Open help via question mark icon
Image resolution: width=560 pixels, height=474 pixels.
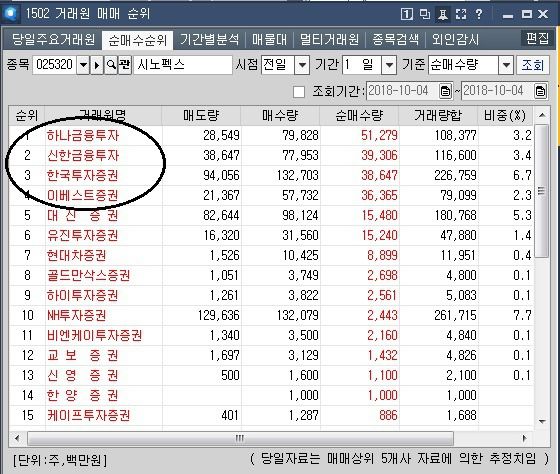click(479, 14)
